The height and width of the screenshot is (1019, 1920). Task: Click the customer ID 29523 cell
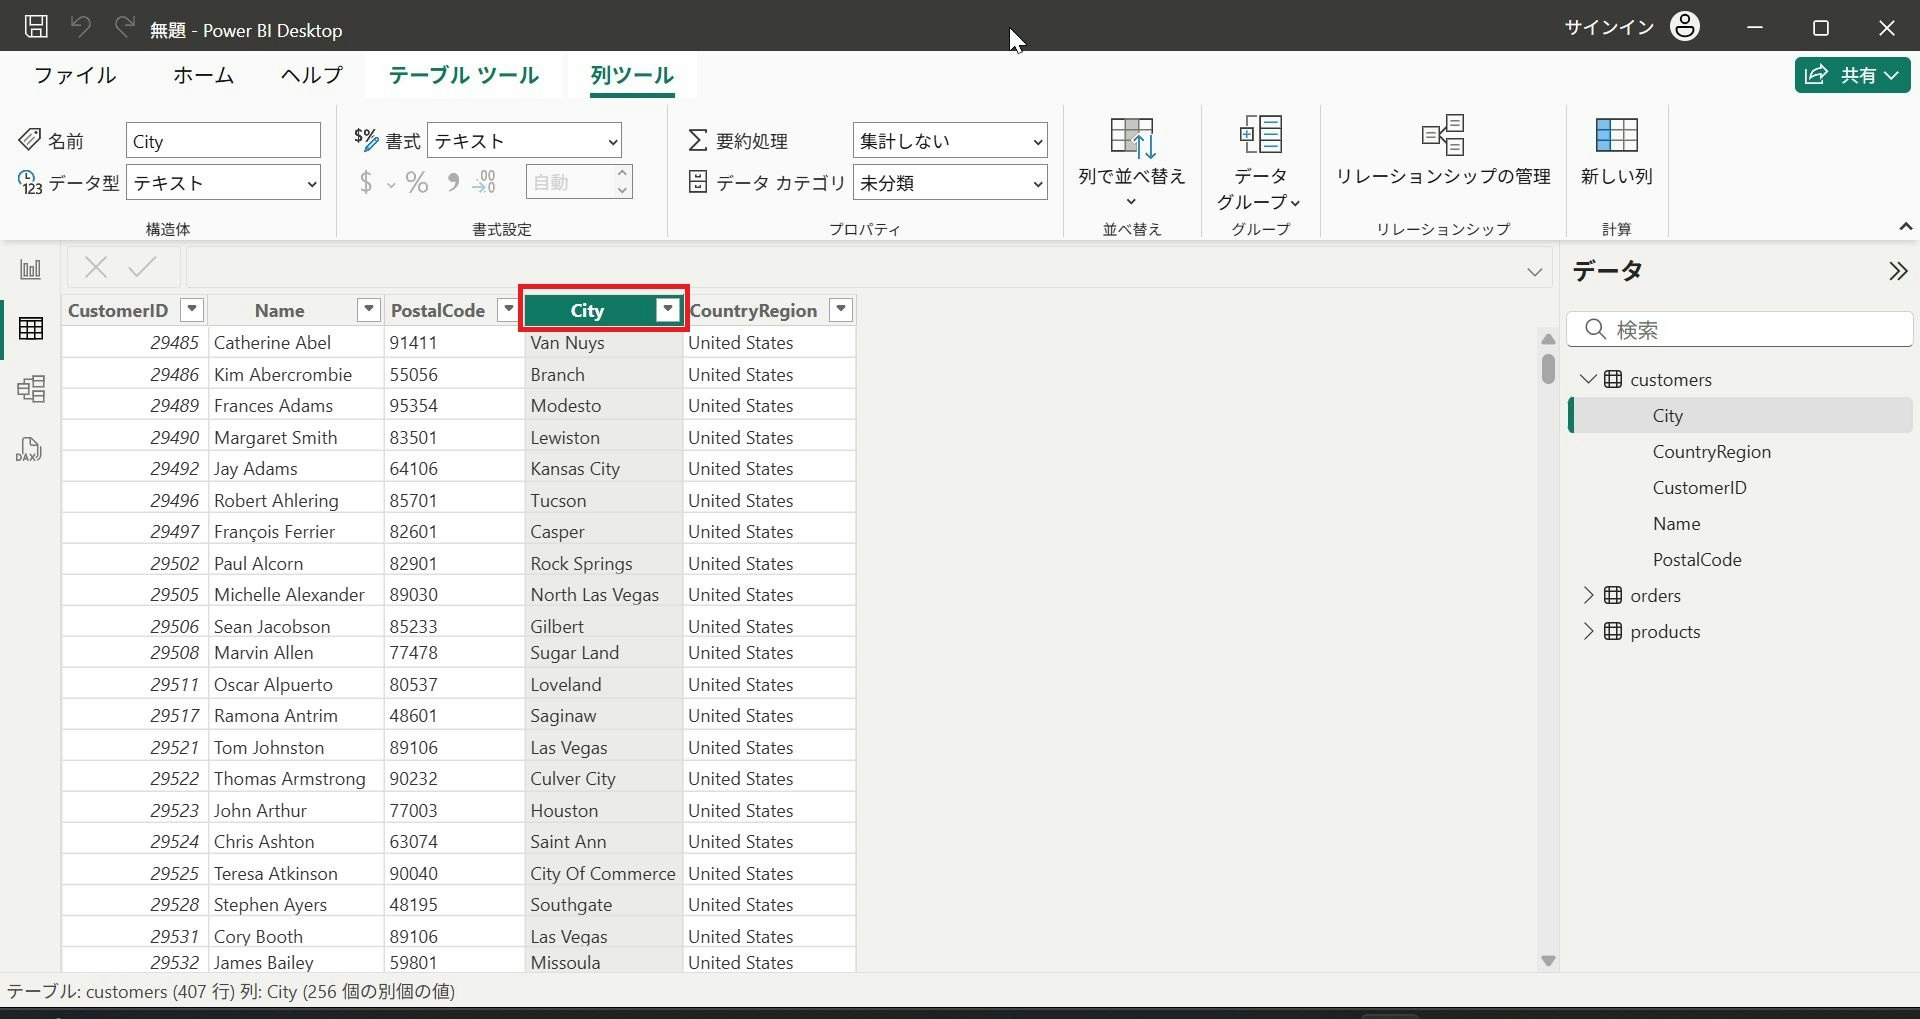tap(135, 810)
